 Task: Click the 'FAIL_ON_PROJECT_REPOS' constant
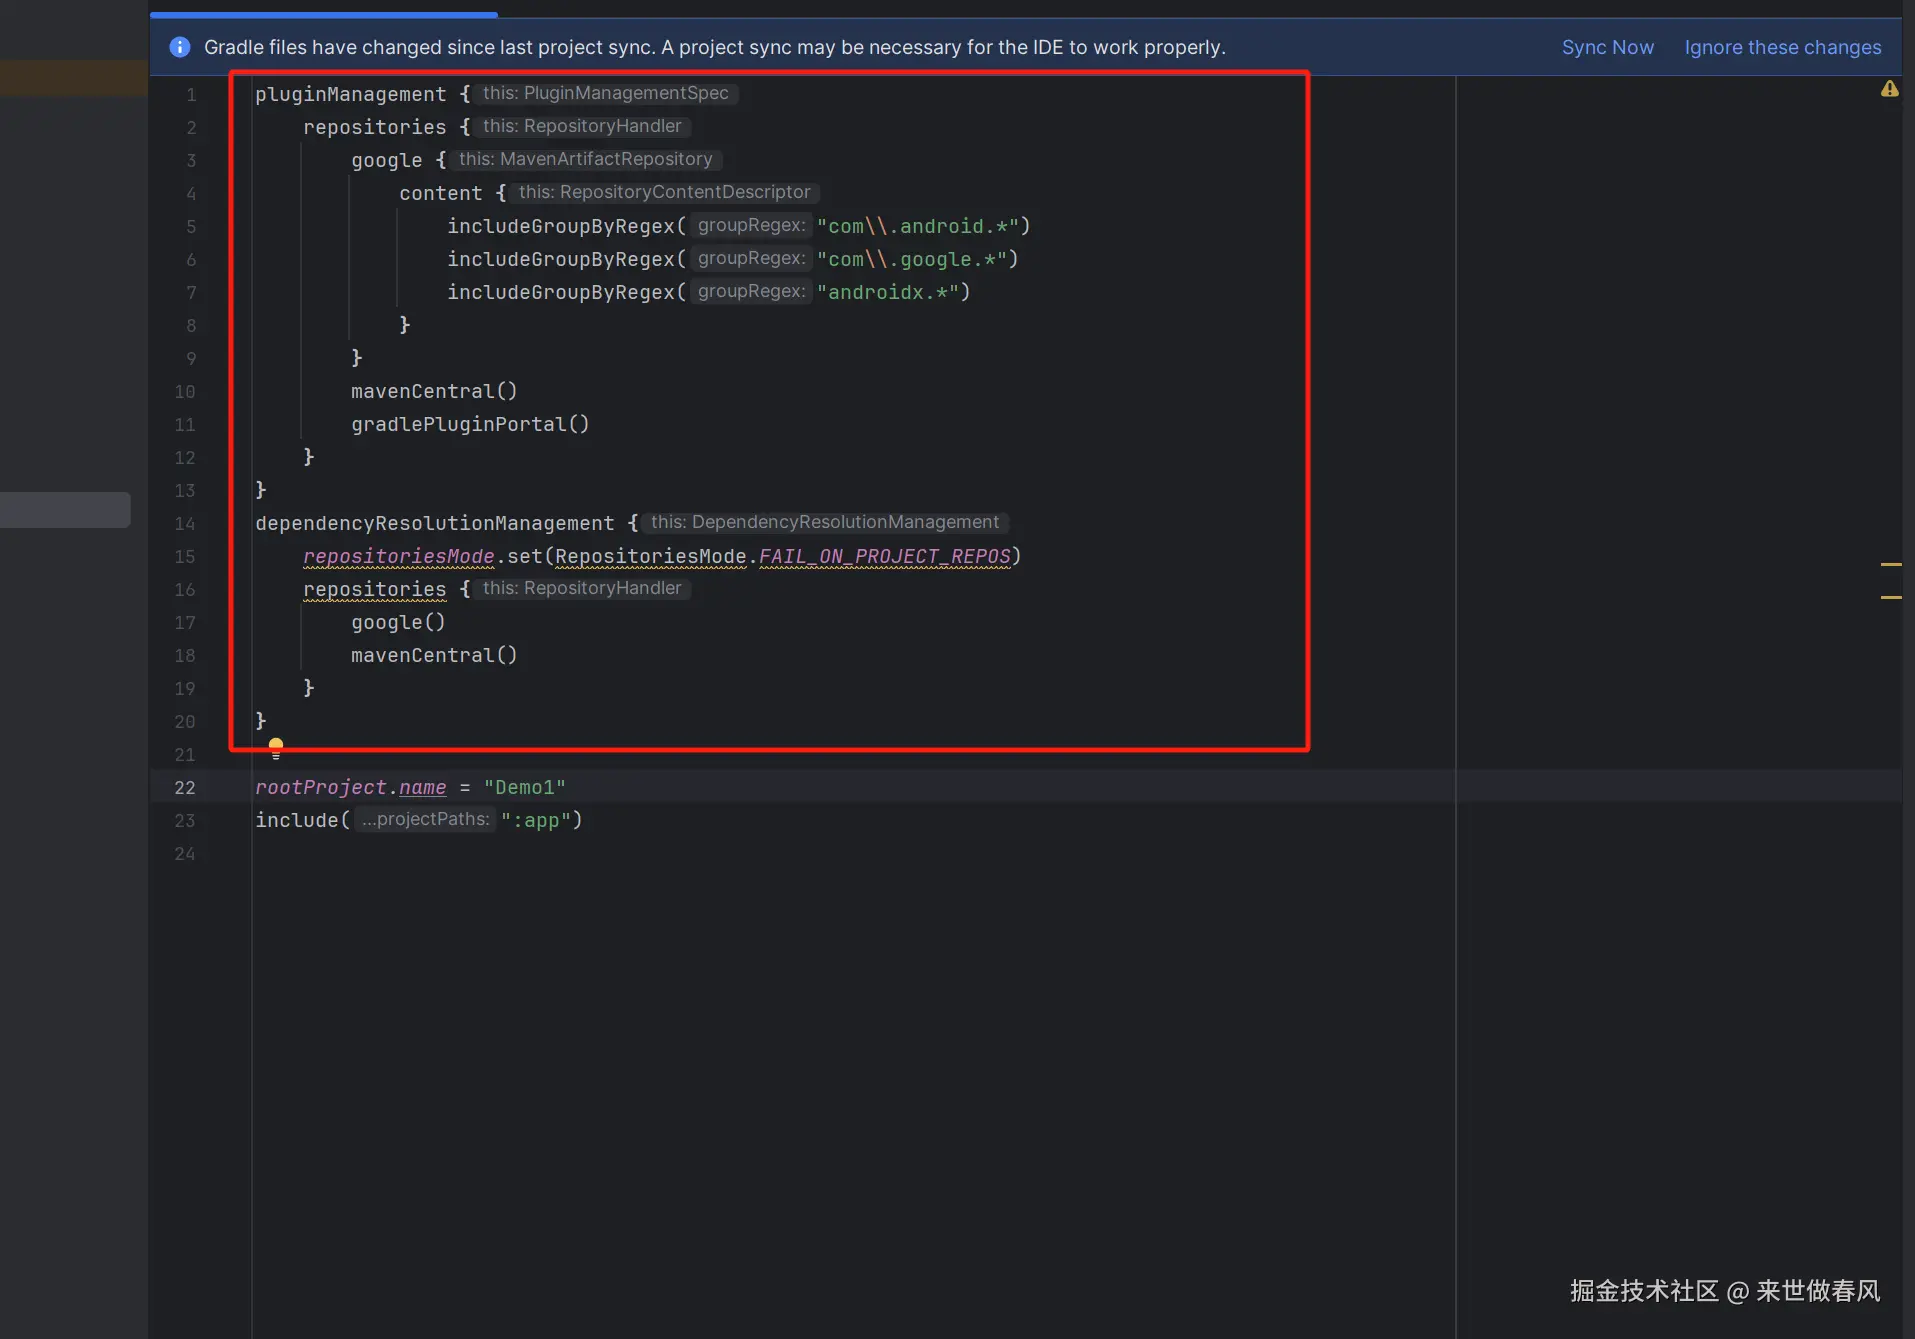[884, 556]
